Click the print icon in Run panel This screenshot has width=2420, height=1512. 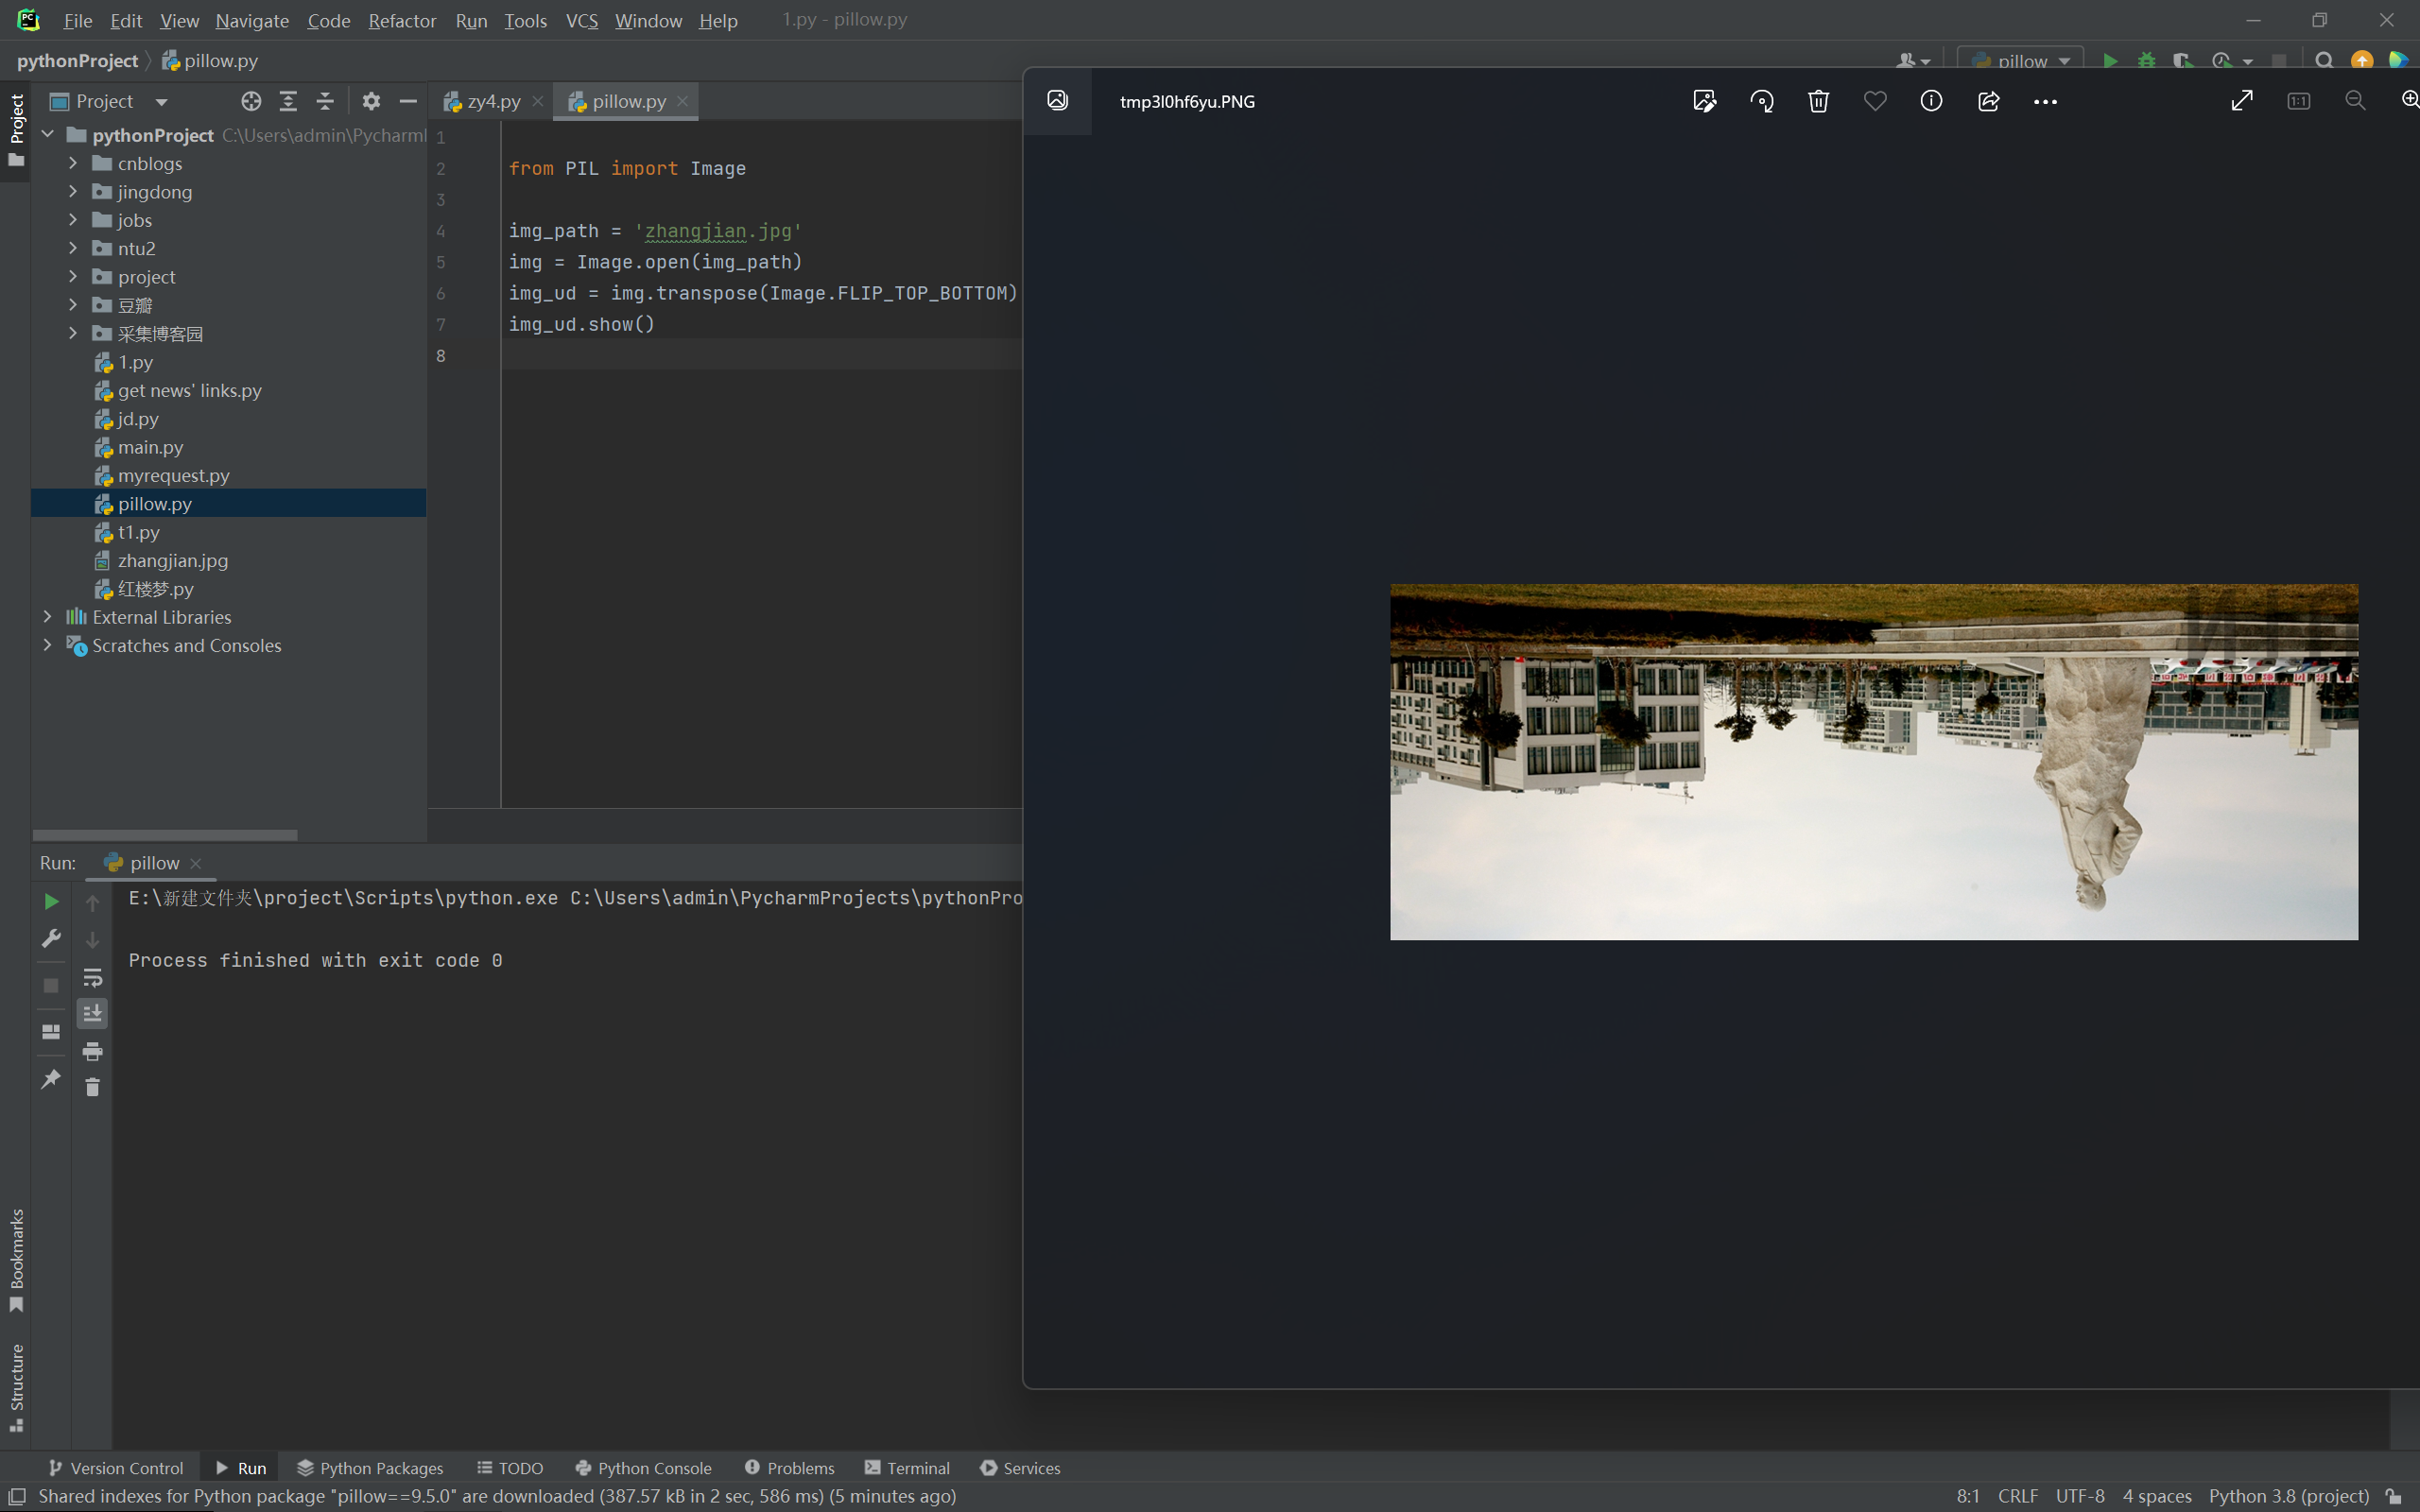(92, 1051)
